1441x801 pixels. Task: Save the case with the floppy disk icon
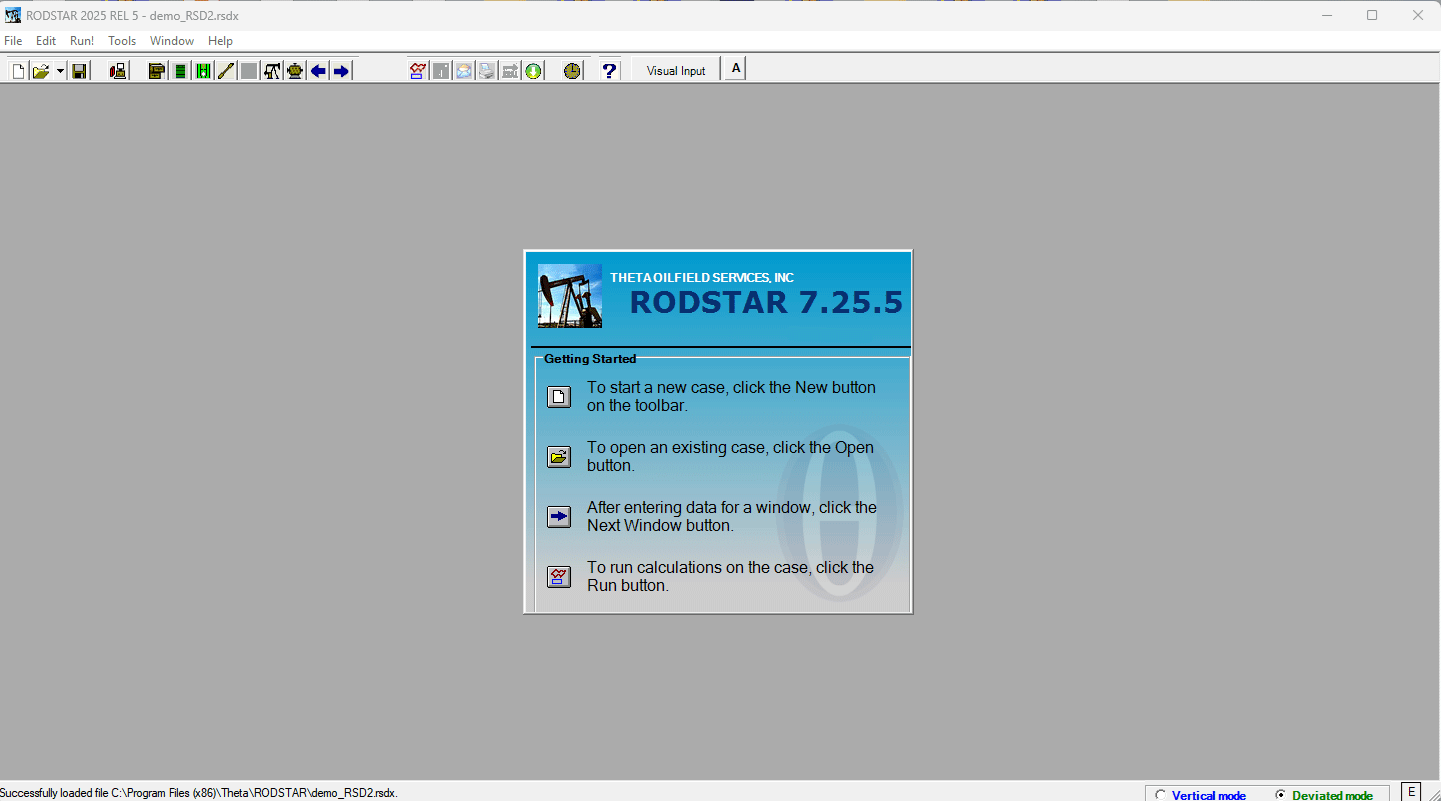click(79, 71)
